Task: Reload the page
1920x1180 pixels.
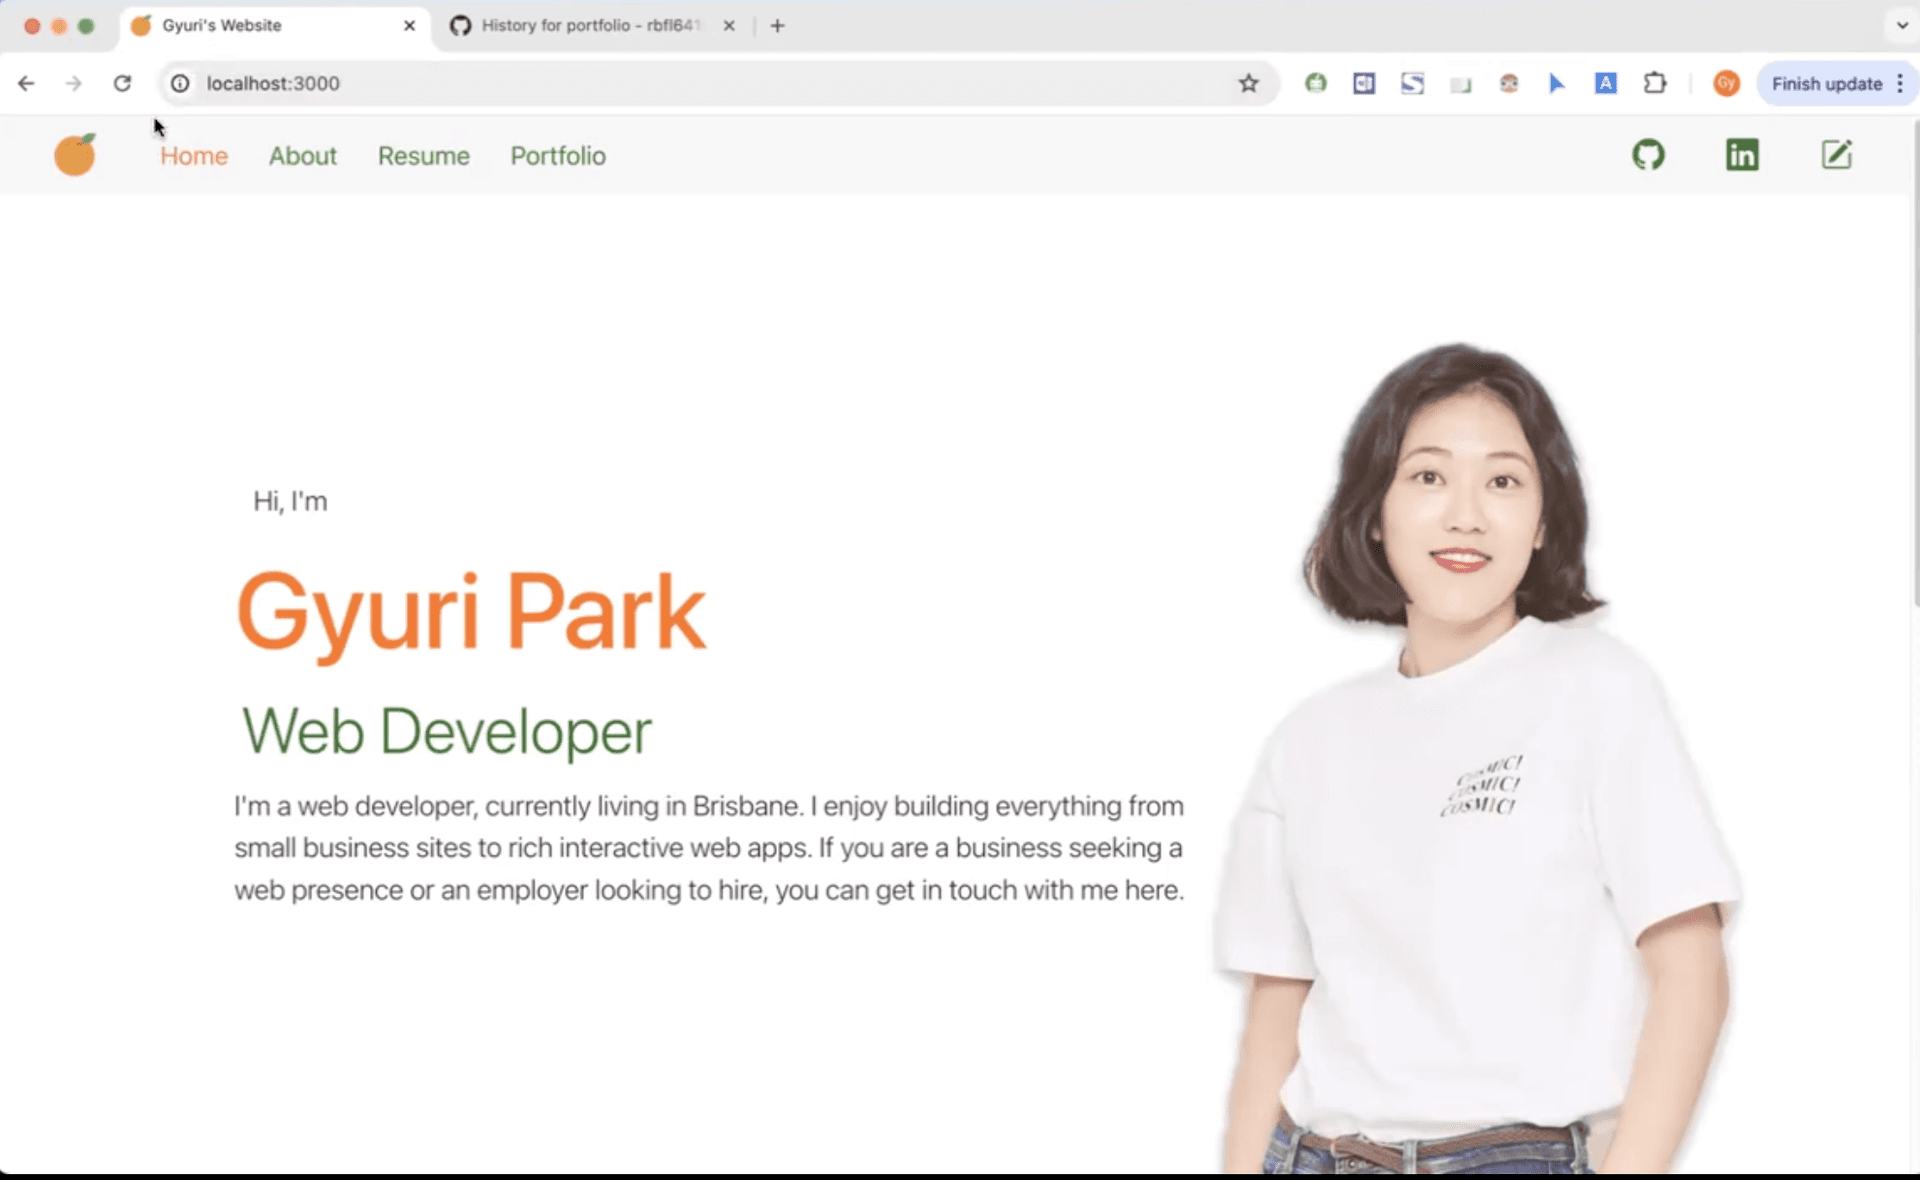Action: point(122,83)
